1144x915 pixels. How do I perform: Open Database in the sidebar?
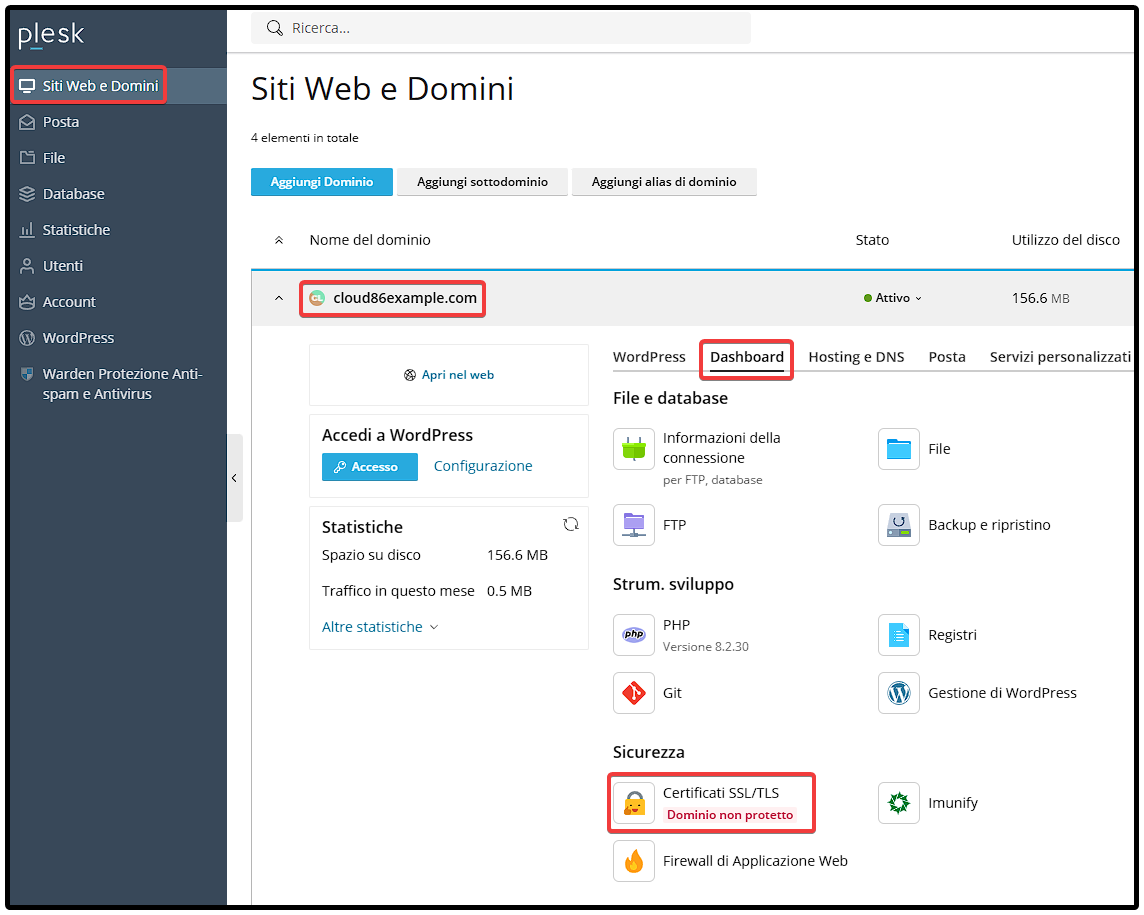[x=117, y=194]
